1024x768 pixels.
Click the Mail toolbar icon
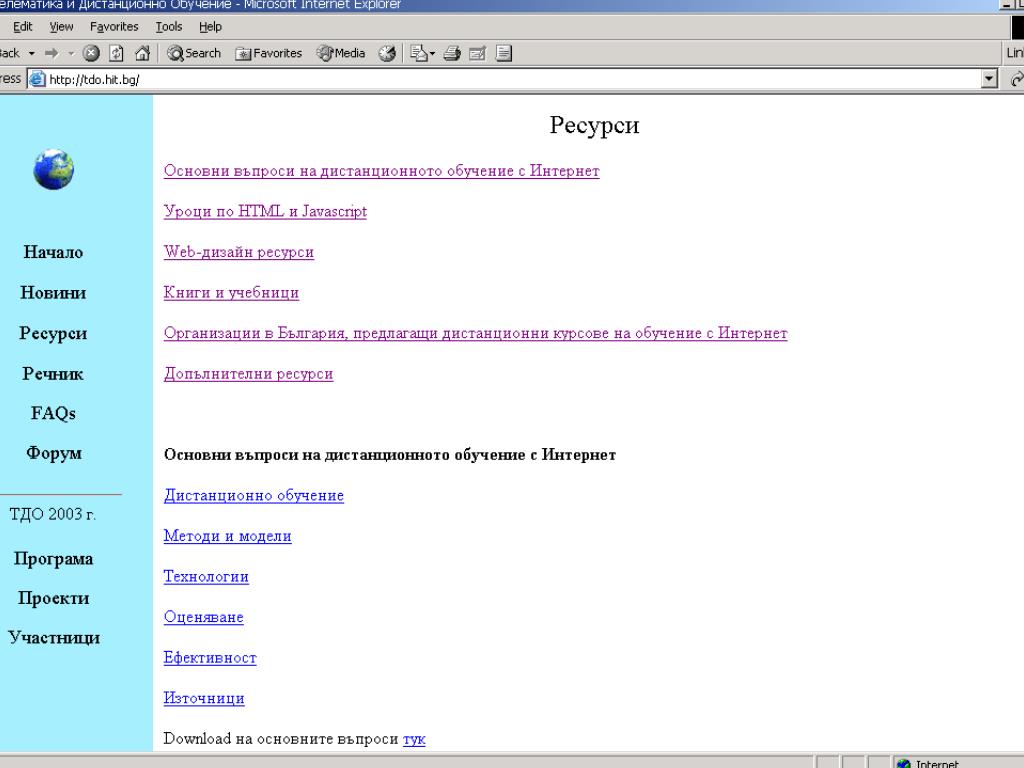tap(419, 54)
